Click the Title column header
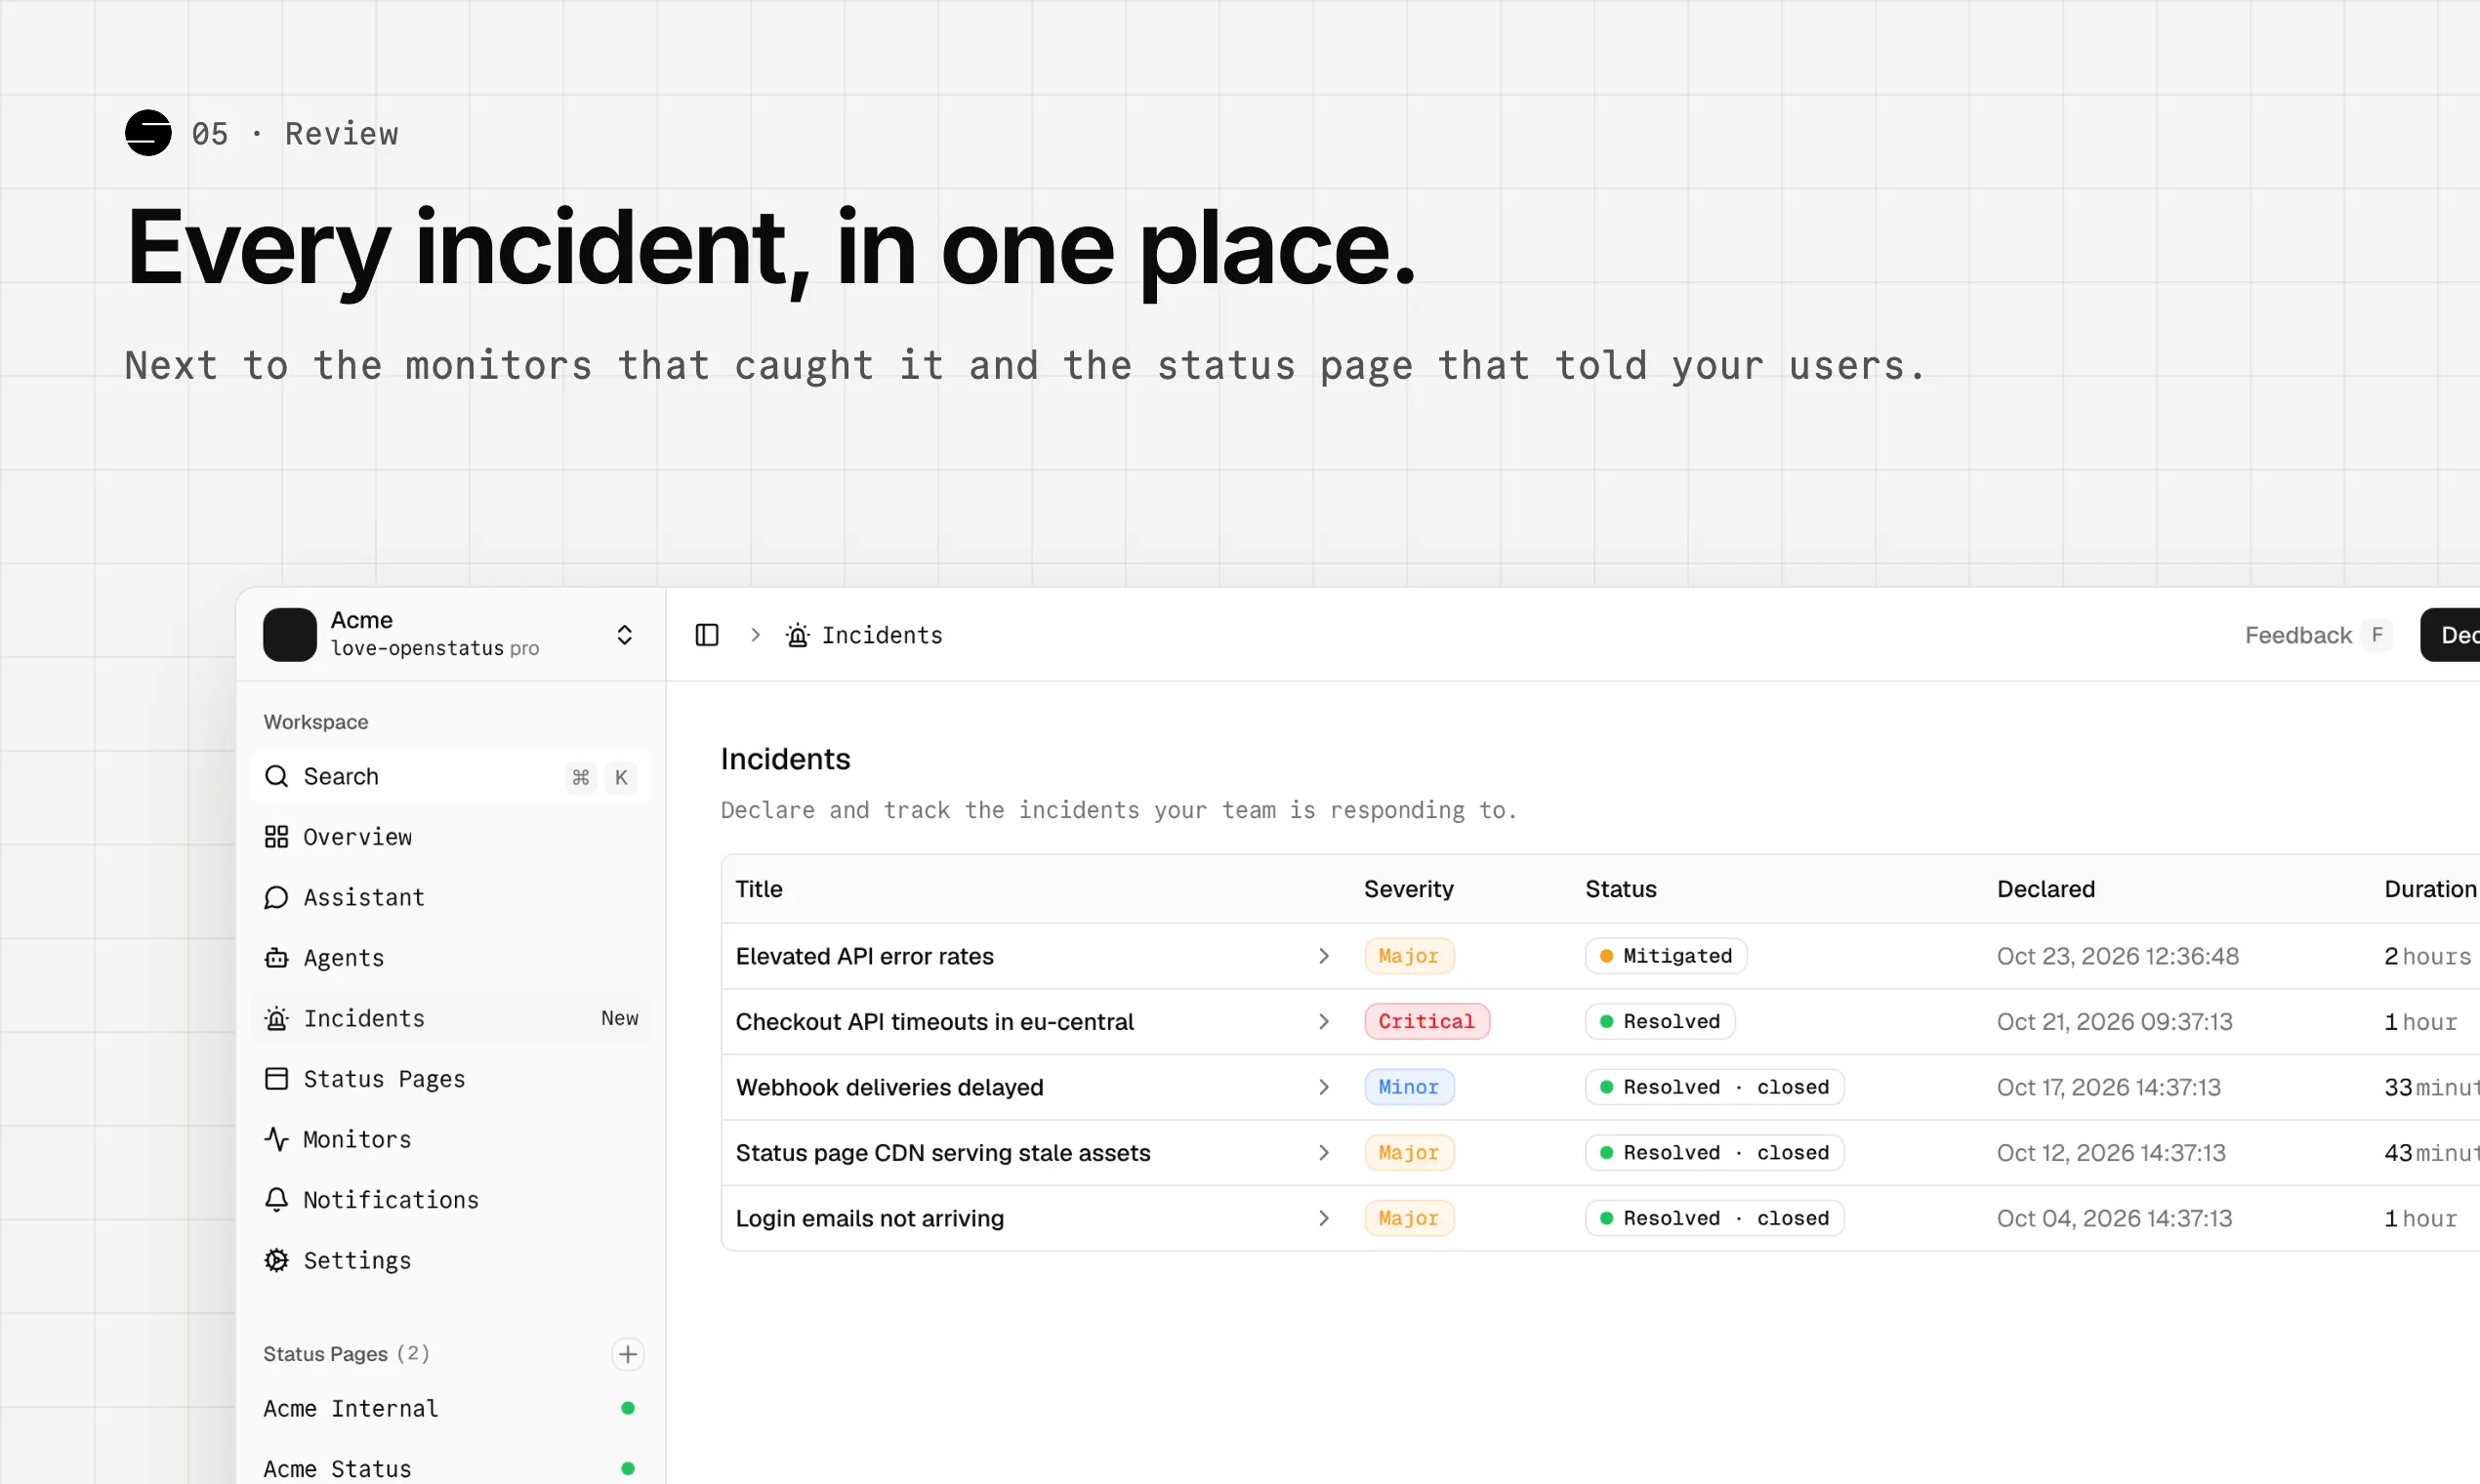 click(x=759, y=889)
